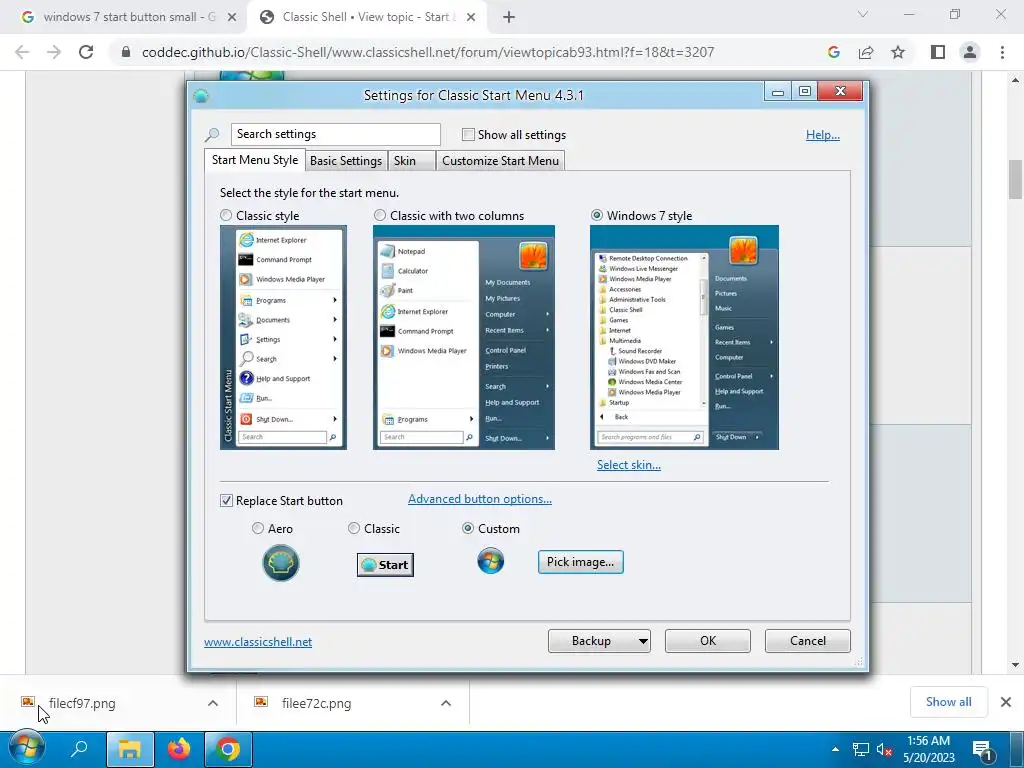Viewport: 1024px width, 768px height.
Task: Reload the page in Chrome
Action: coord(86,52)
